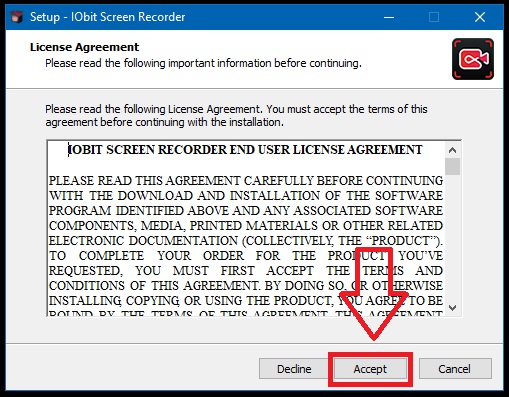The width and height of the screenshot is (509, 397).
Task: Click the 'License Agreement' header text
Action: click(84, 47)
